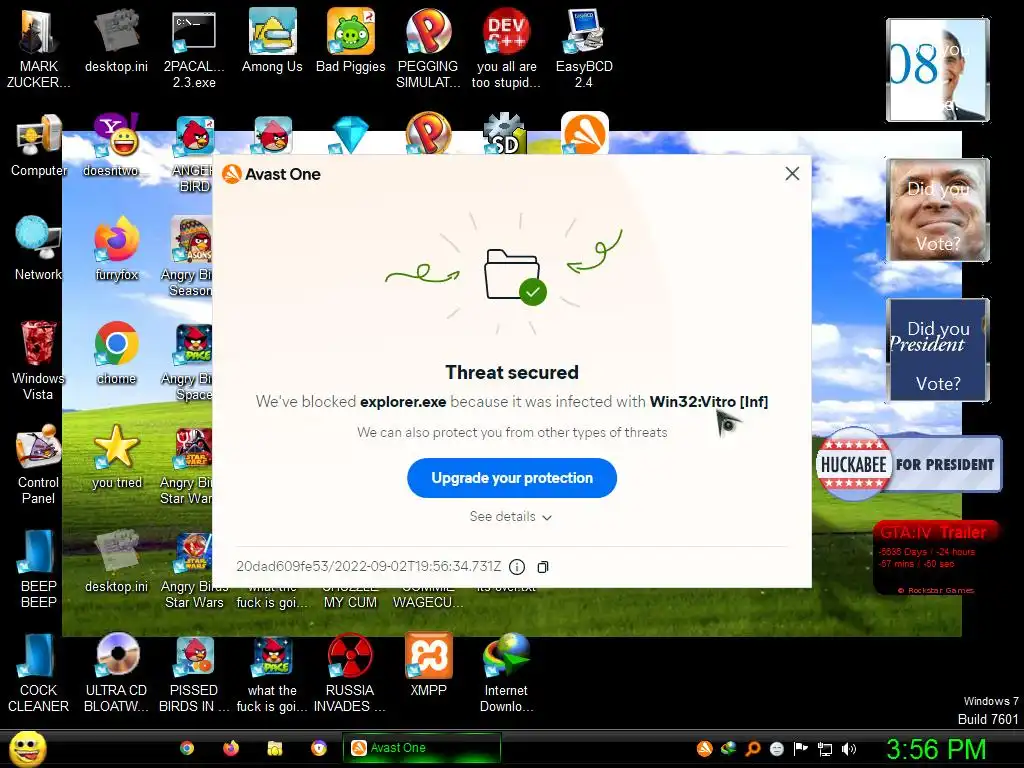This screenshot has width=1024, height=768.
Task: Open the COCK CLEANER desktop icon
Action: (38, 671)
